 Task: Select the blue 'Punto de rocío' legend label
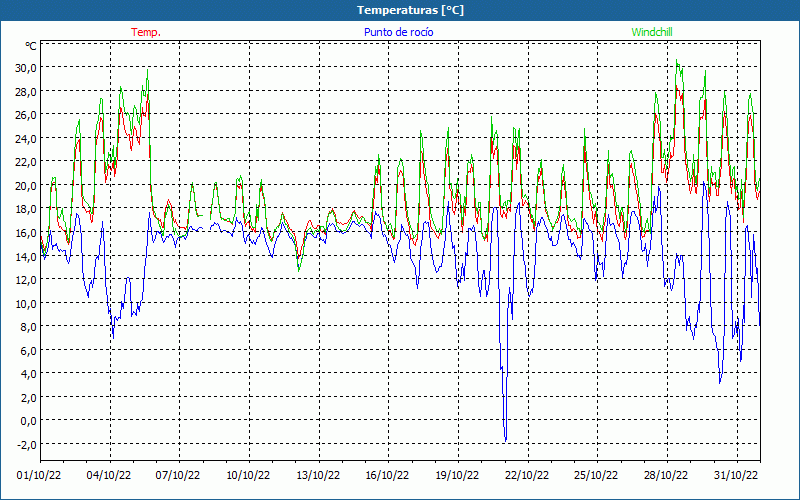click(398, 32)
